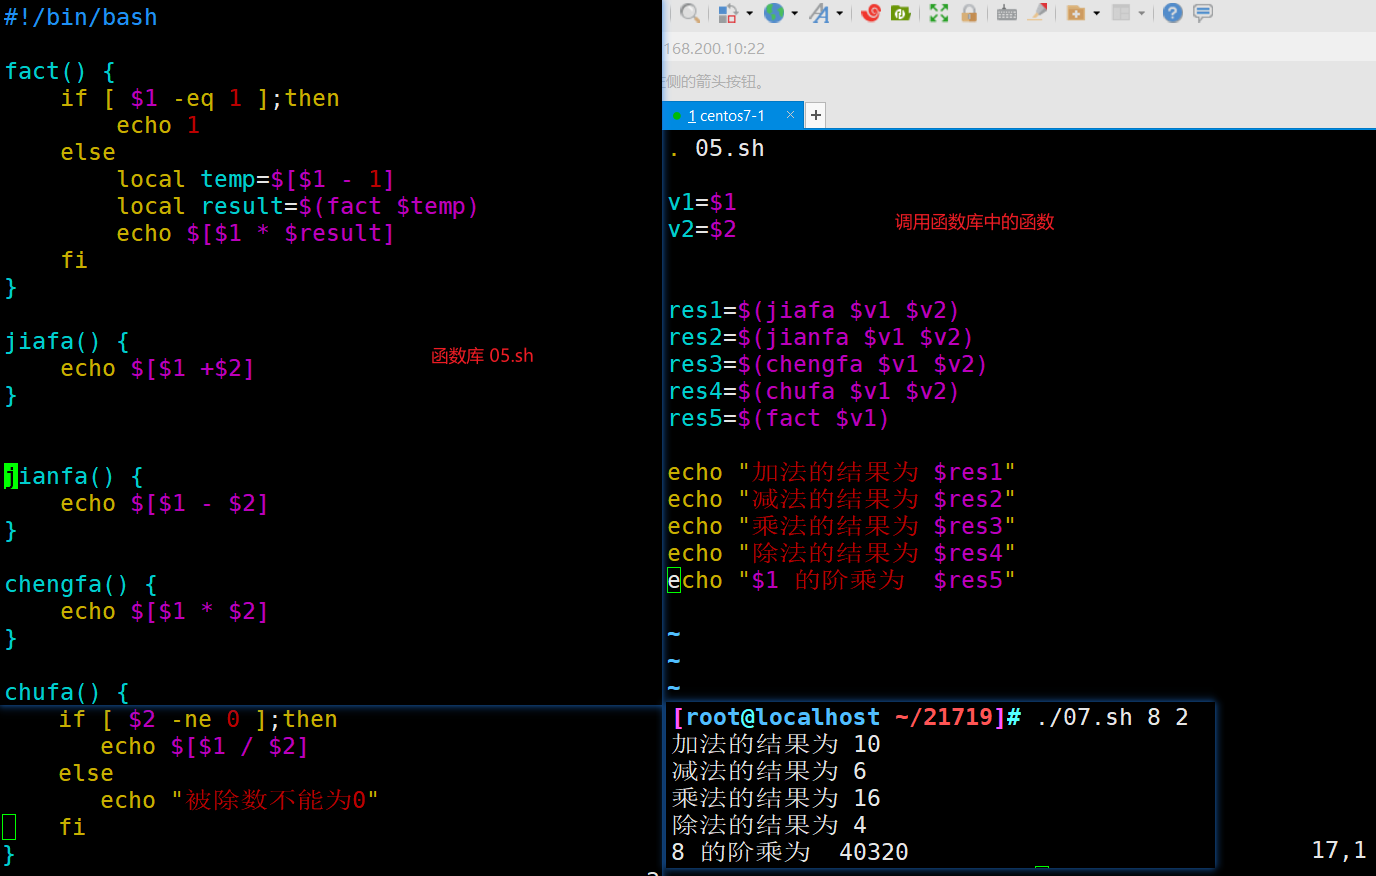The width and height of the screenshot is (1376, 876).
Task: Click the 'fact() {' function definition
Action: click(60, 71)
